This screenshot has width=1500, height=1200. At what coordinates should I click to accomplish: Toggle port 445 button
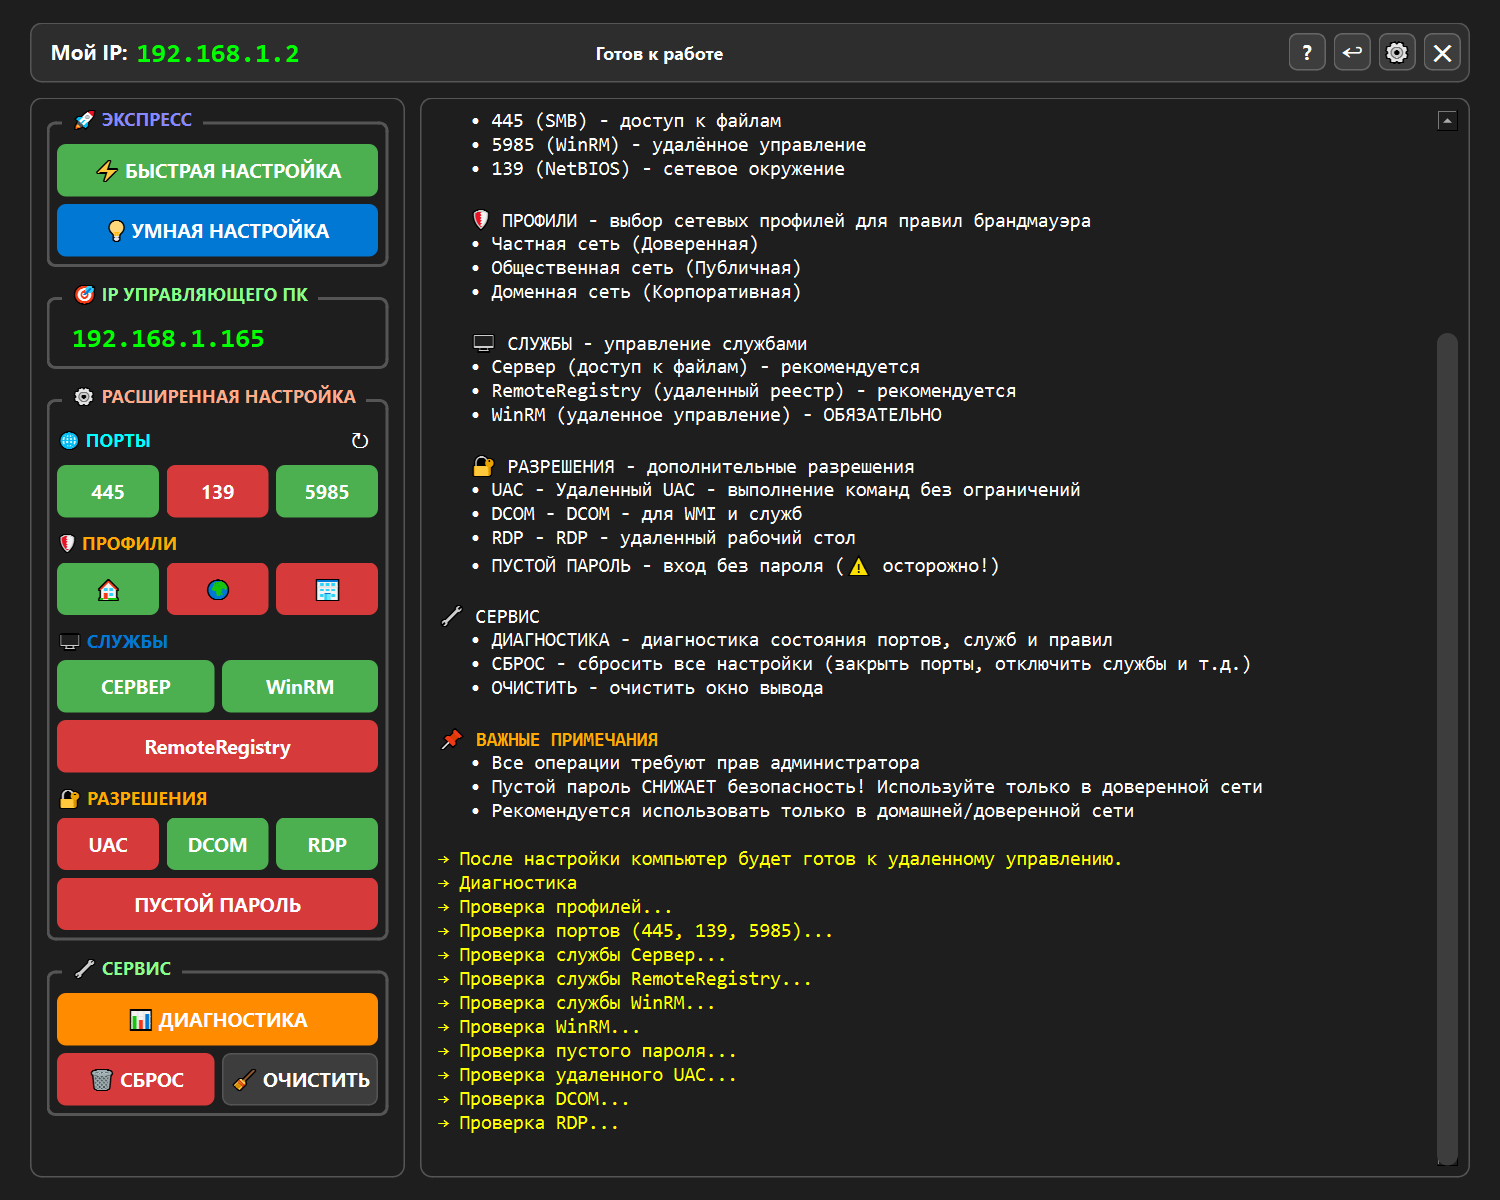(x=108, y=491)
